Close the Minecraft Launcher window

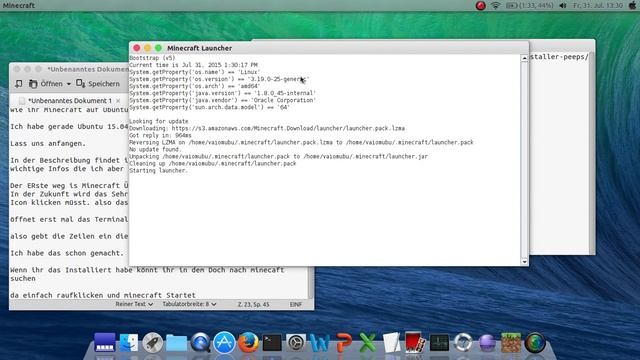tap(137, 48)
